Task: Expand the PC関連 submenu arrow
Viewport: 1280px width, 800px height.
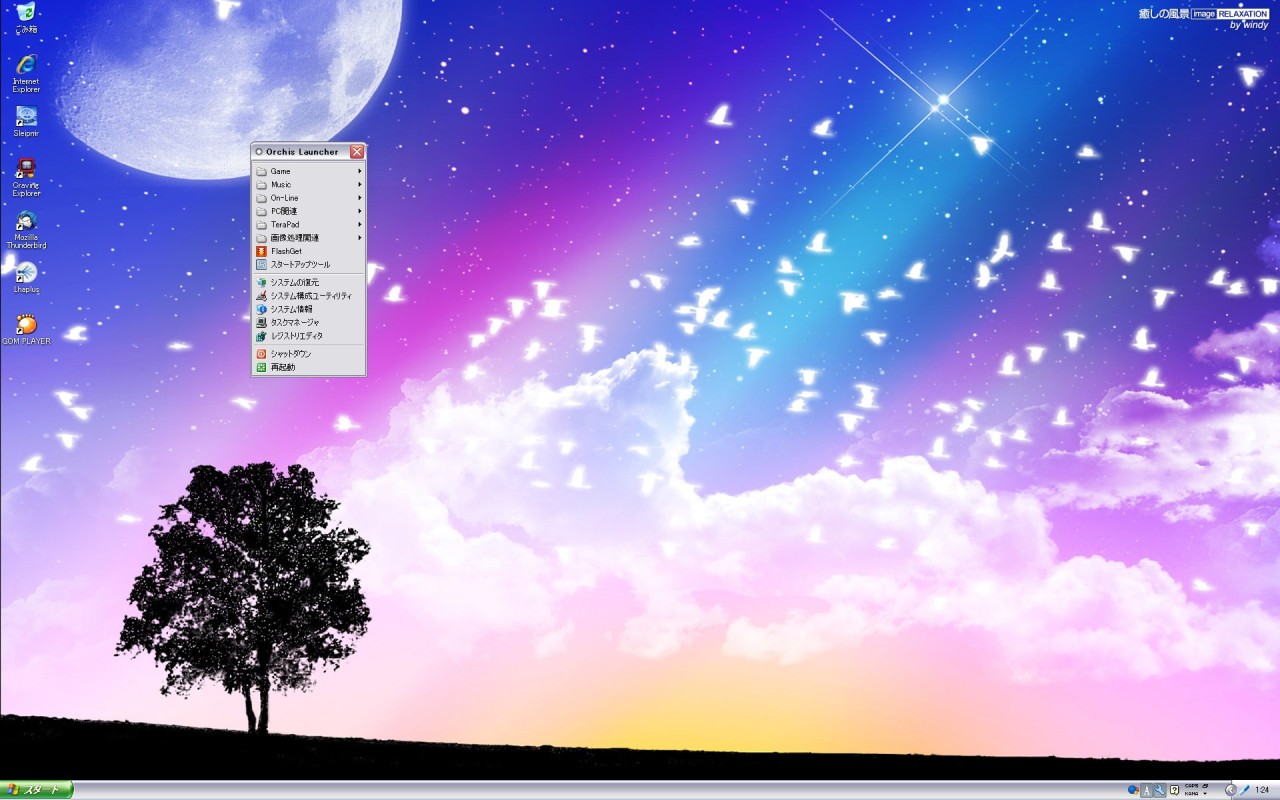Action: (x=360, y=211)
